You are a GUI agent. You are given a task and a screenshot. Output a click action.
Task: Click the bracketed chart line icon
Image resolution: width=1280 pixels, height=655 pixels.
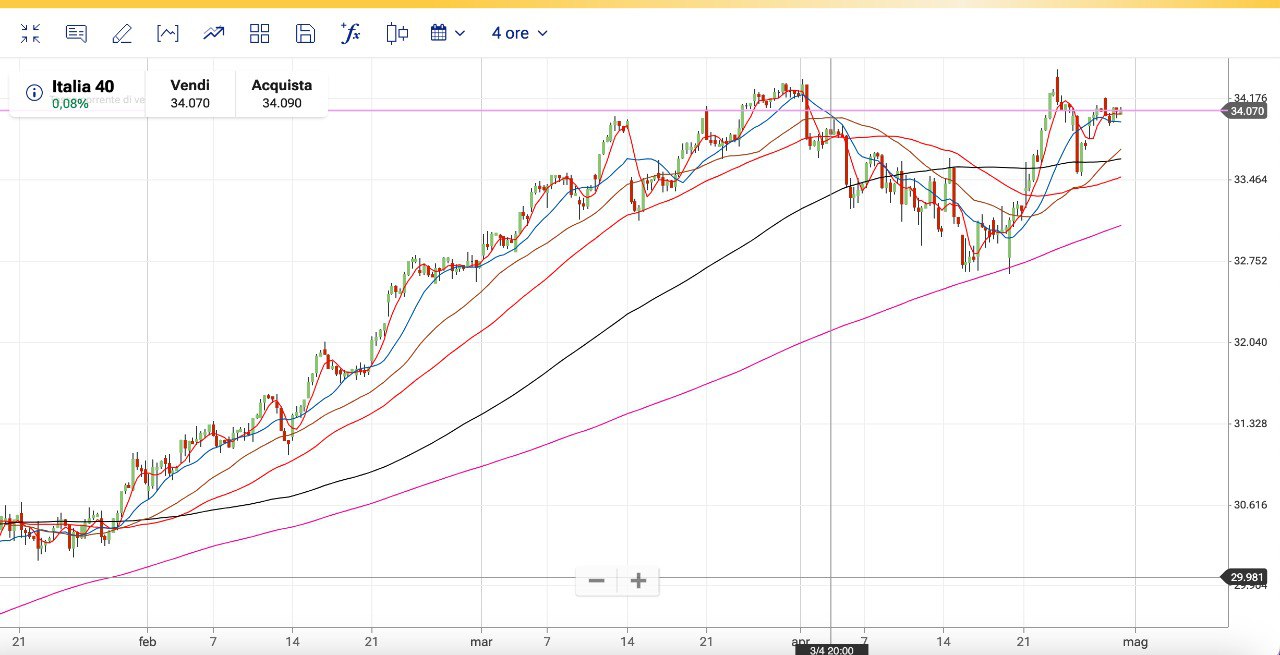click(x=167, y=33)
